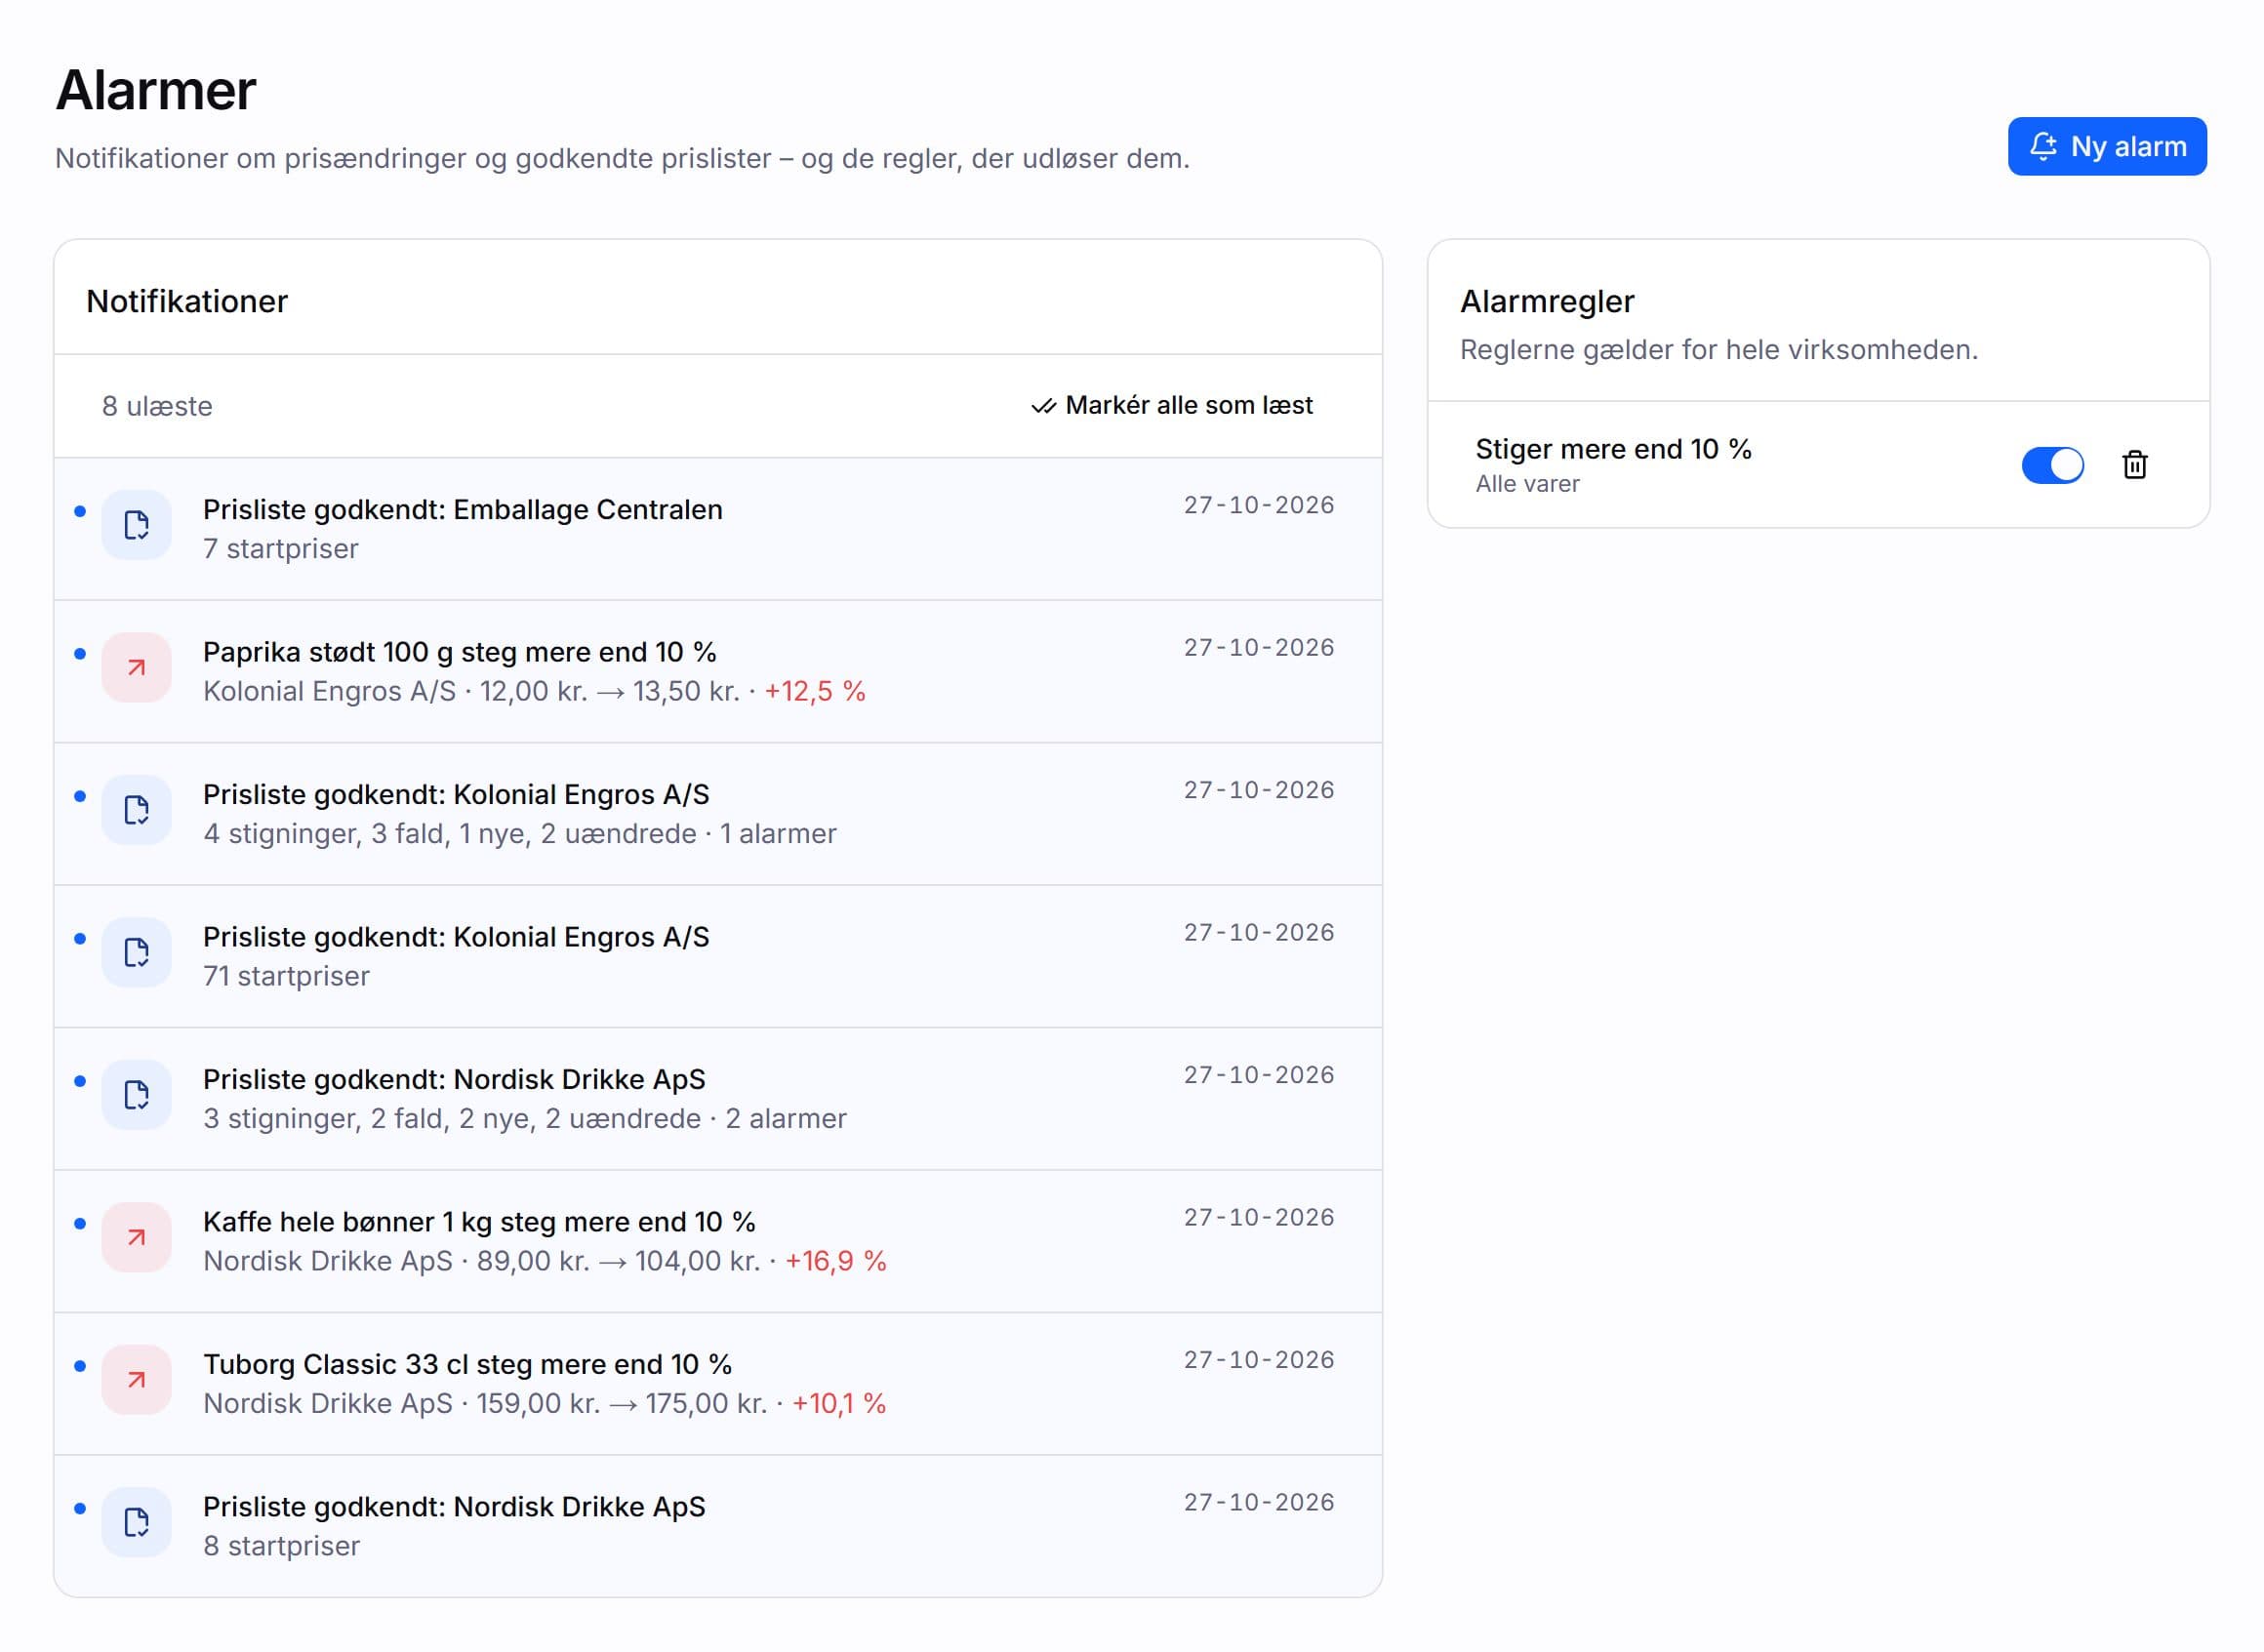Screen dimensions: 2264x1652
Task: Click the Stiger mere end 10 % rule title
Action: click(1613, 449)
